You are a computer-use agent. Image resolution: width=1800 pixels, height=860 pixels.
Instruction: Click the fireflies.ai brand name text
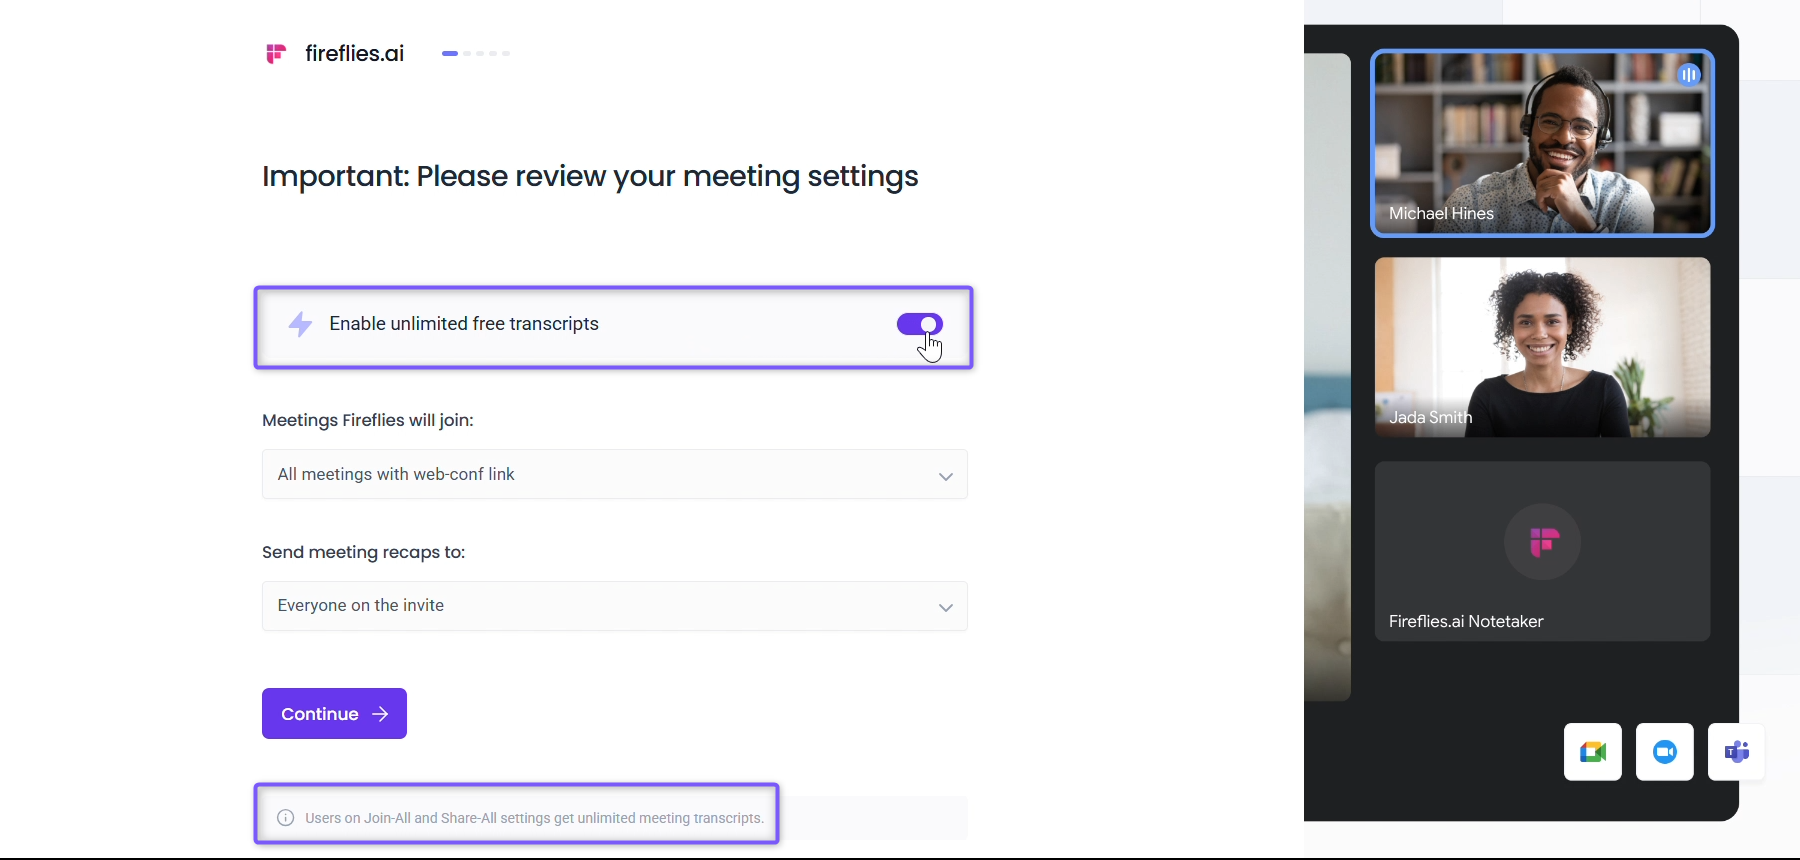(355, 54)
